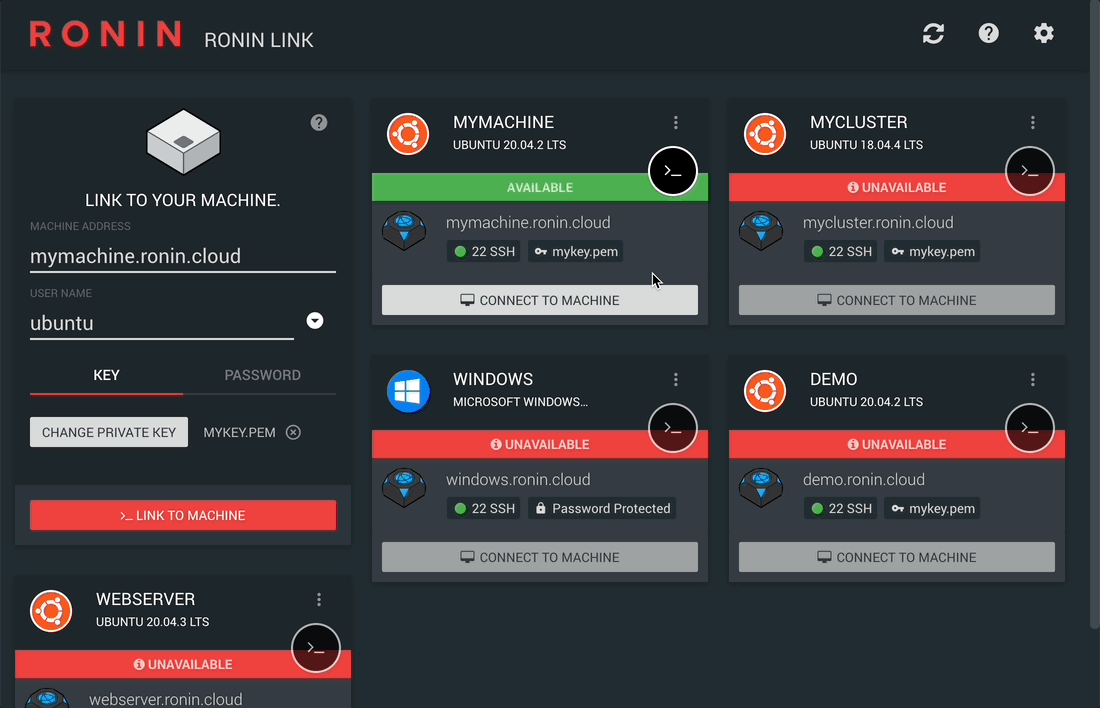Click Ubuntu logo on WEBSERVER card
The width and height of the screenshot is (1100, 708).
click(x=51, y=611)
